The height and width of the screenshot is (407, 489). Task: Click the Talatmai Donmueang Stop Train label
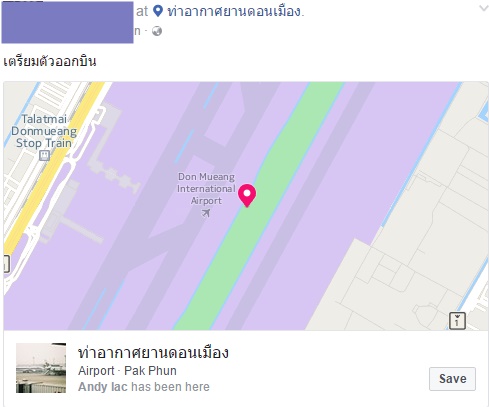click(x=44, y=131)
